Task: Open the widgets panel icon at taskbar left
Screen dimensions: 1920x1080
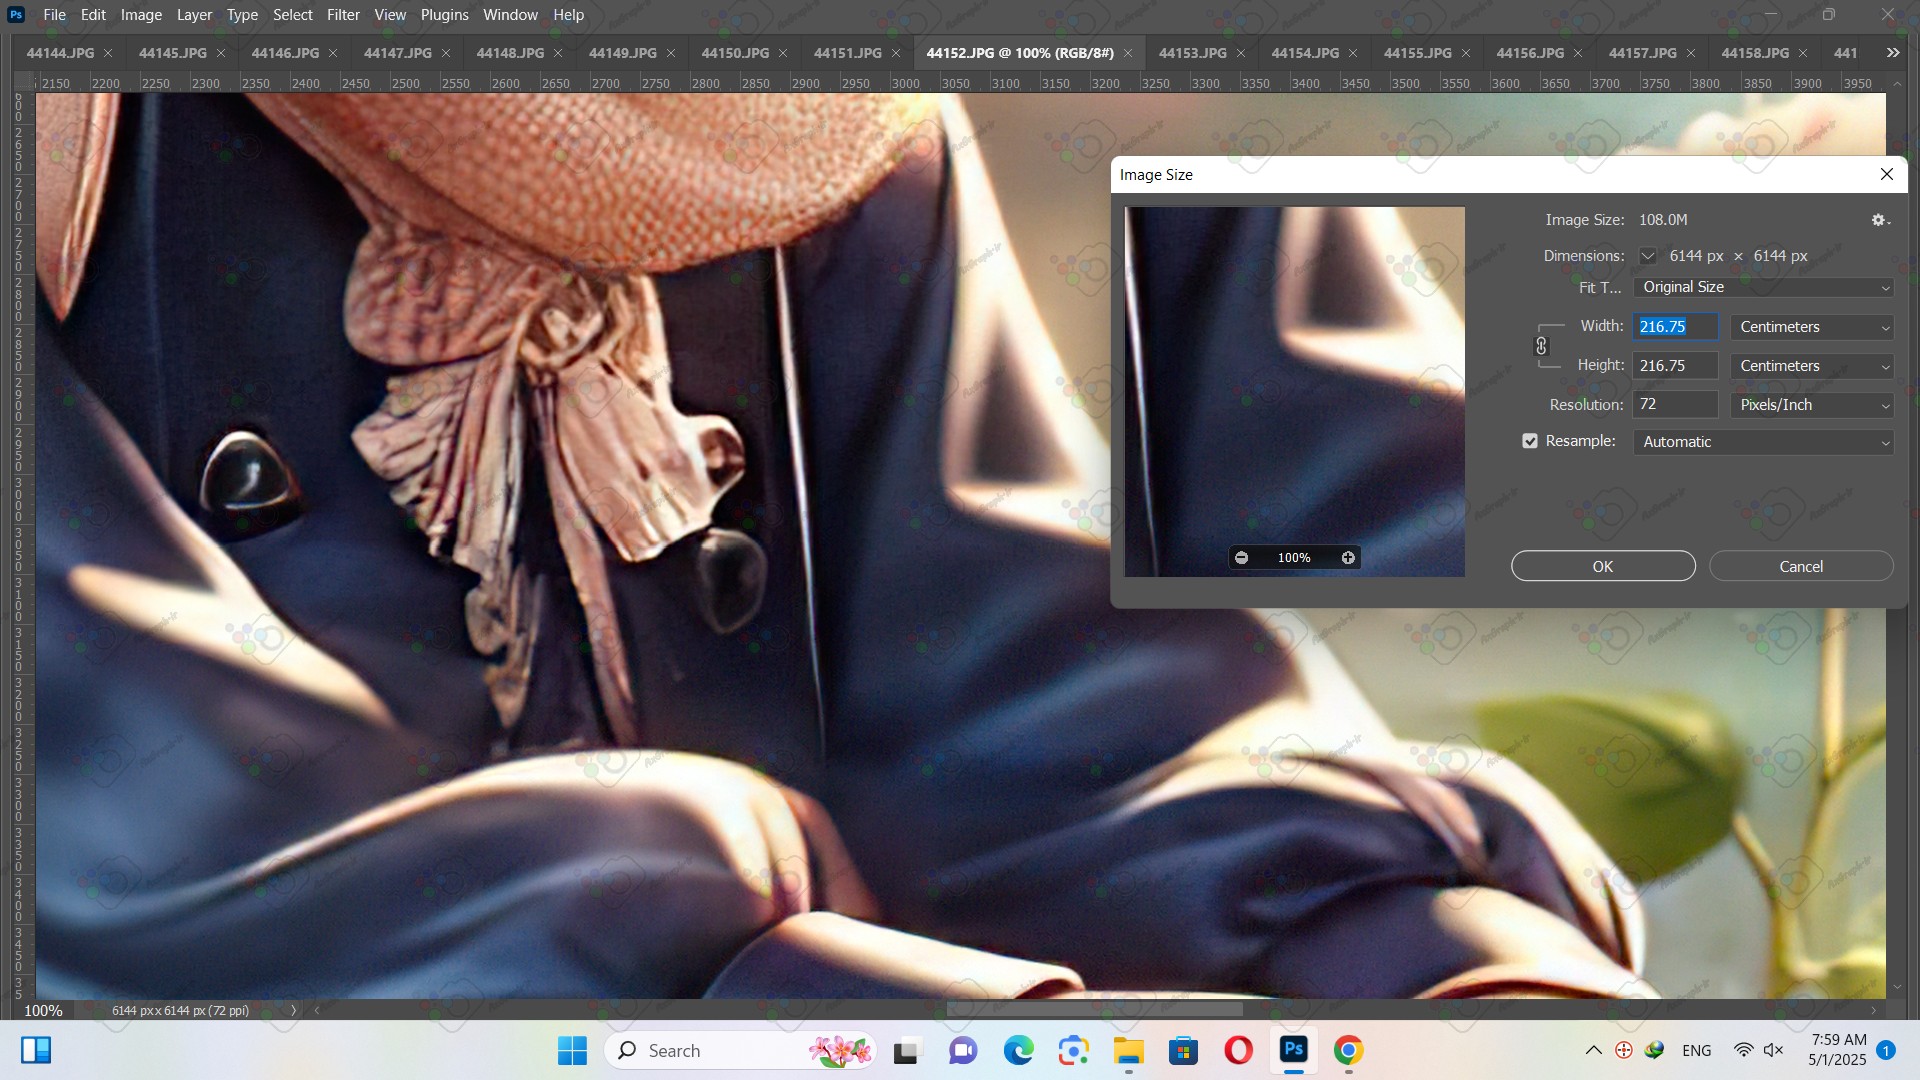Action: coord(36,1050)
